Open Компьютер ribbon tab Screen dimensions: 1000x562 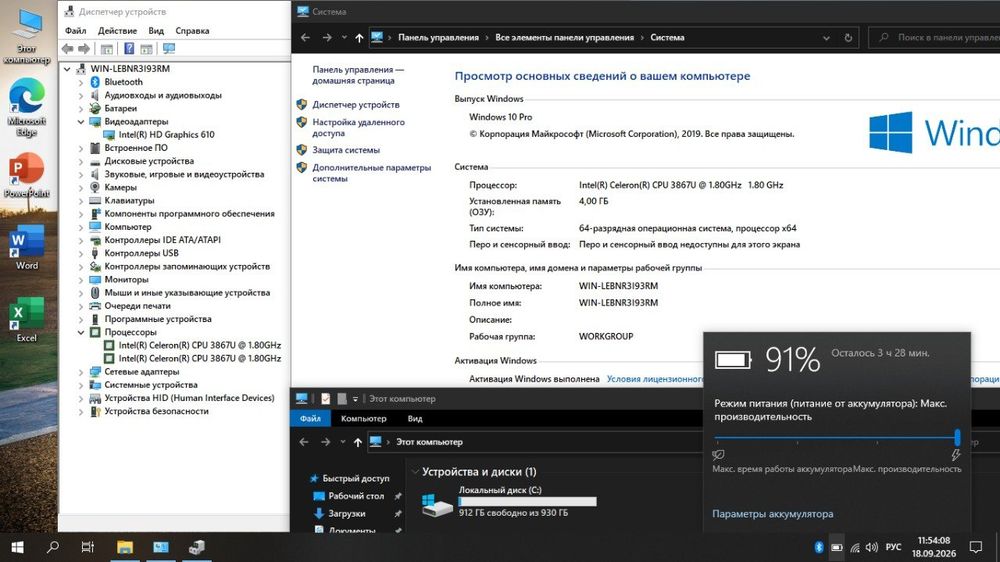[x=364, y=418]
